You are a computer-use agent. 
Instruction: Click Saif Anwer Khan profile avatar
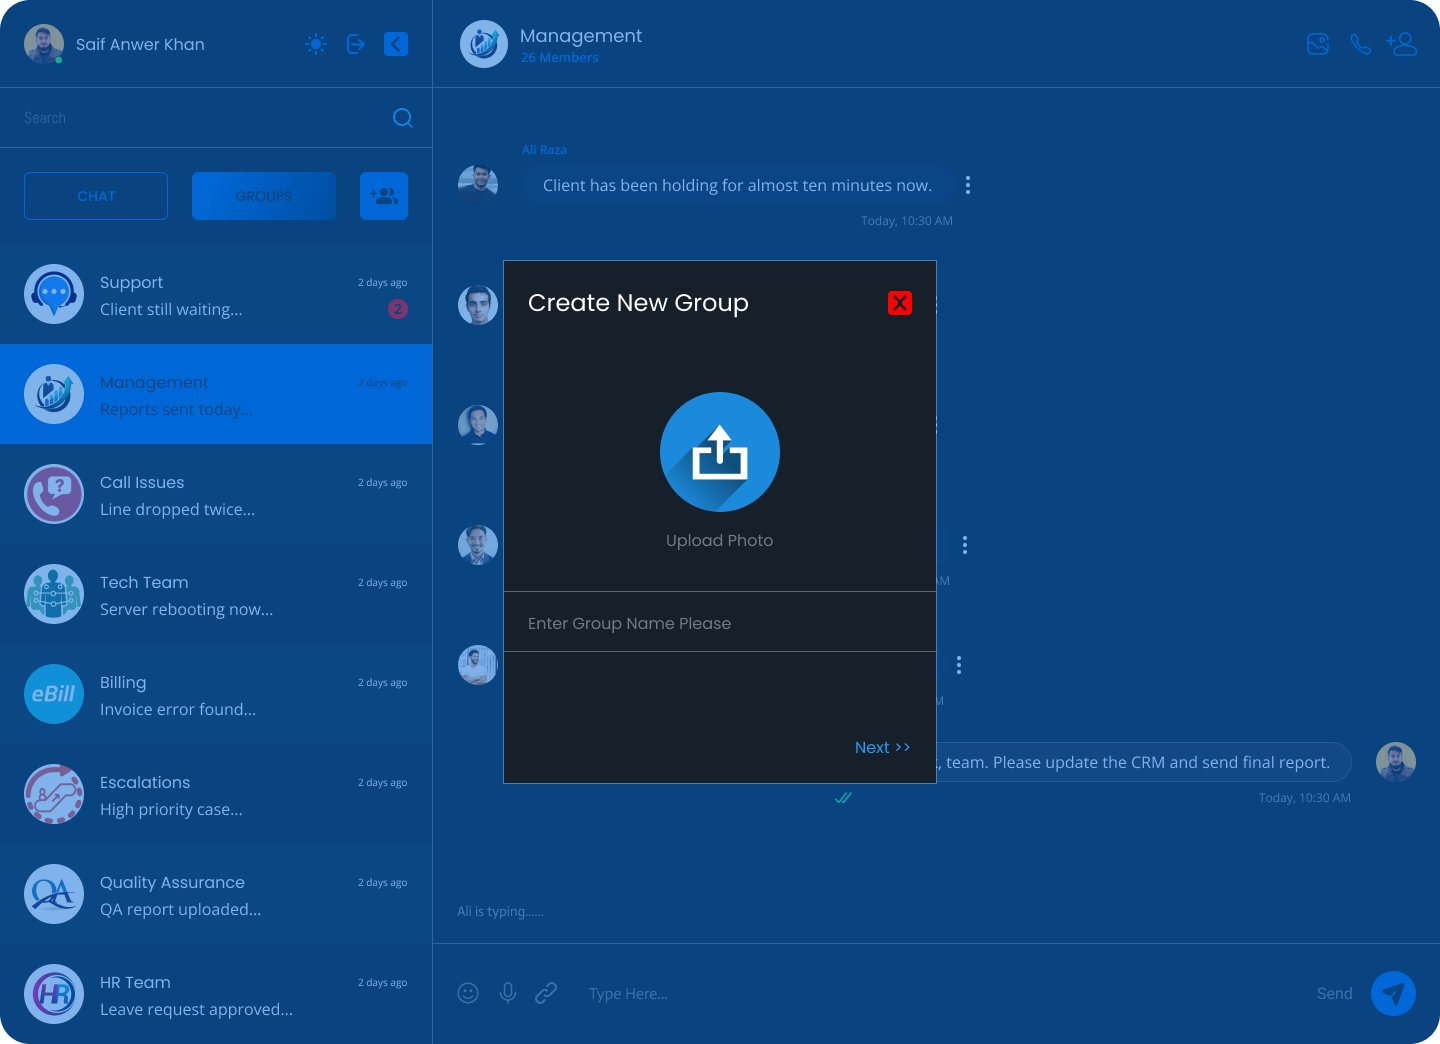click(x=44, y=44)
